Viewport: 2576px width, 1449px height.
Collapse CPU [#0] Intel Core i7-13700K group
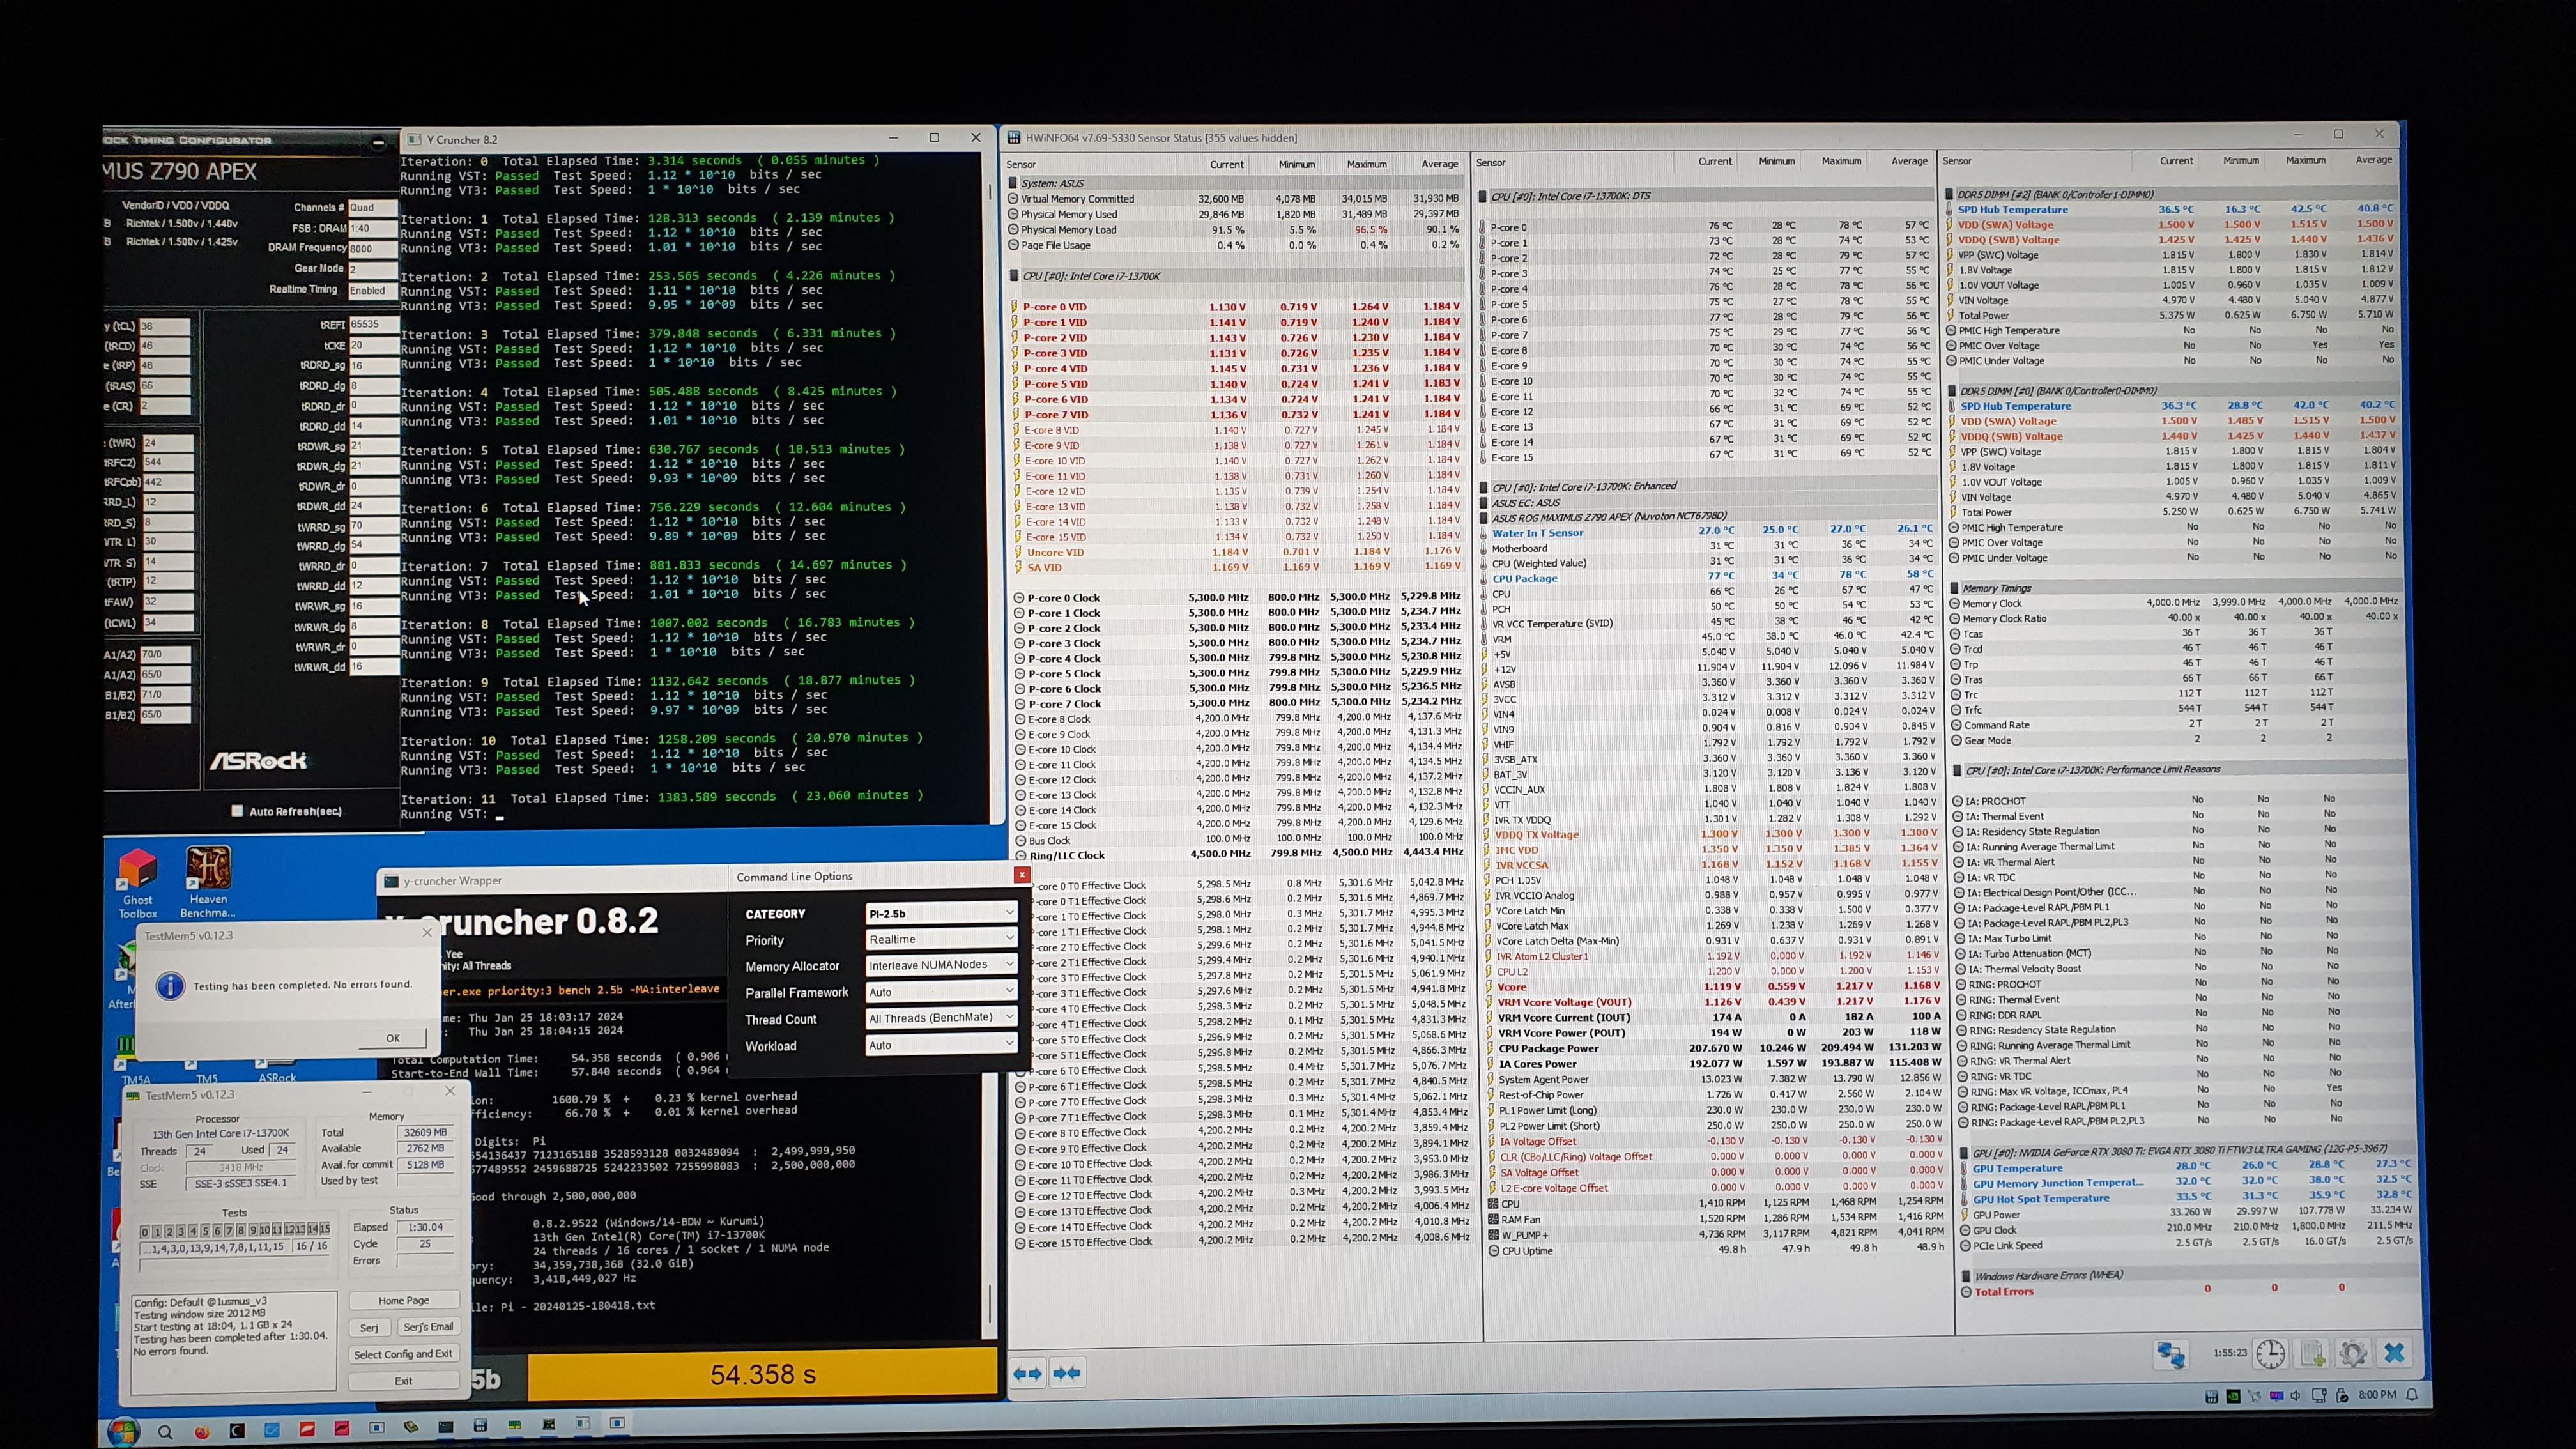(x=1014, y=276)
